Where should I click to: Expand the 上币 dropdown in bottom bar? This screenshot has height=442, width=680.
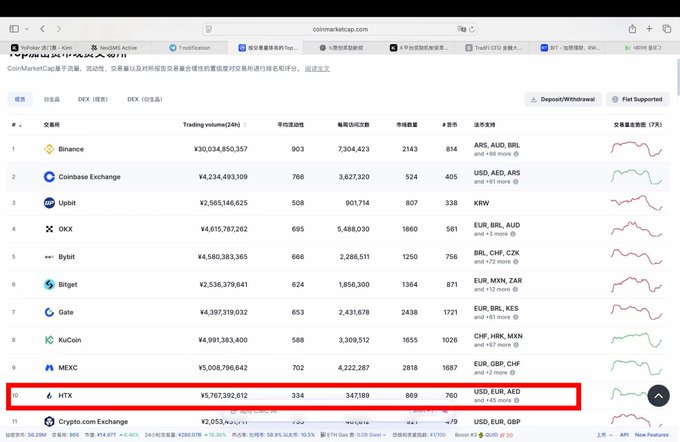tap(605, 435)
